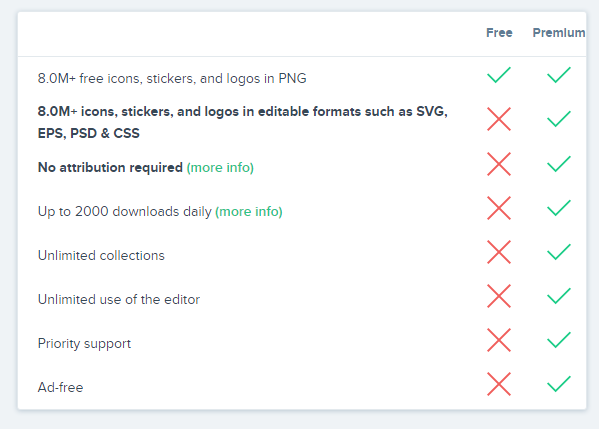Click the Unlimited collections feature text
The height and width of the screenshot is (429, 599).
click(x=101, y=255)
